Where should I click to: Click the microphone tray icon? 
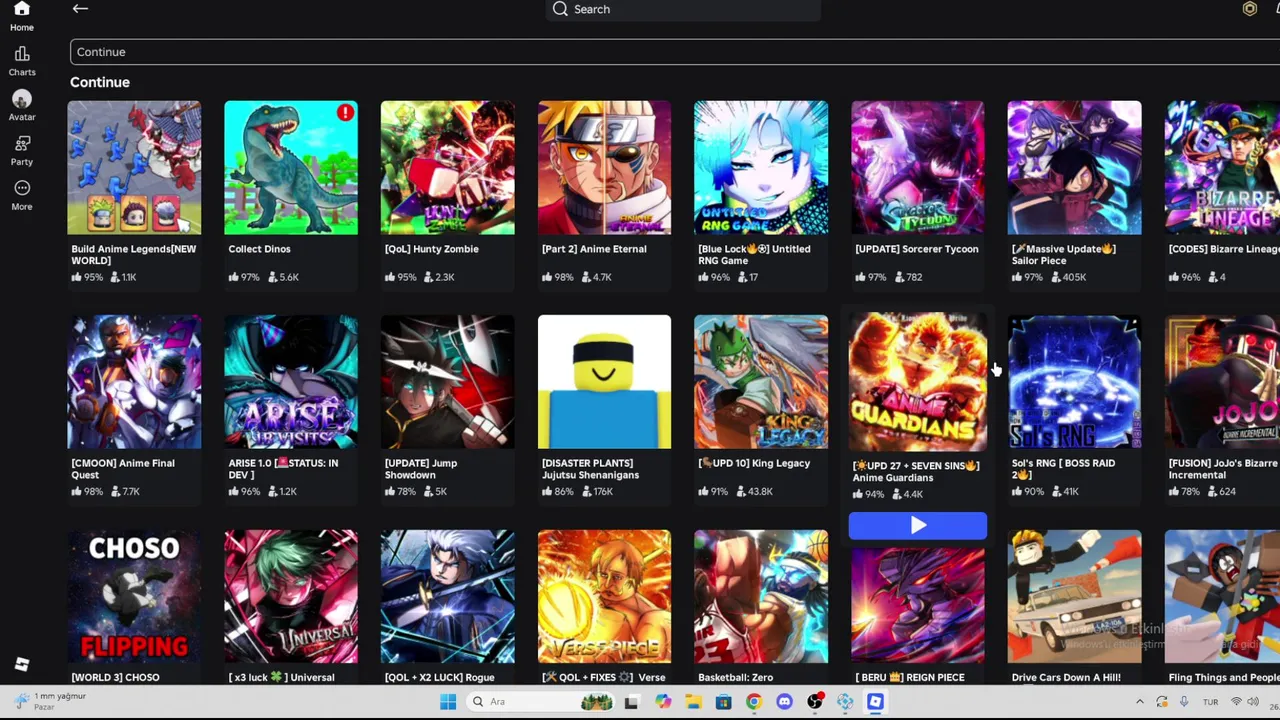1184,702
